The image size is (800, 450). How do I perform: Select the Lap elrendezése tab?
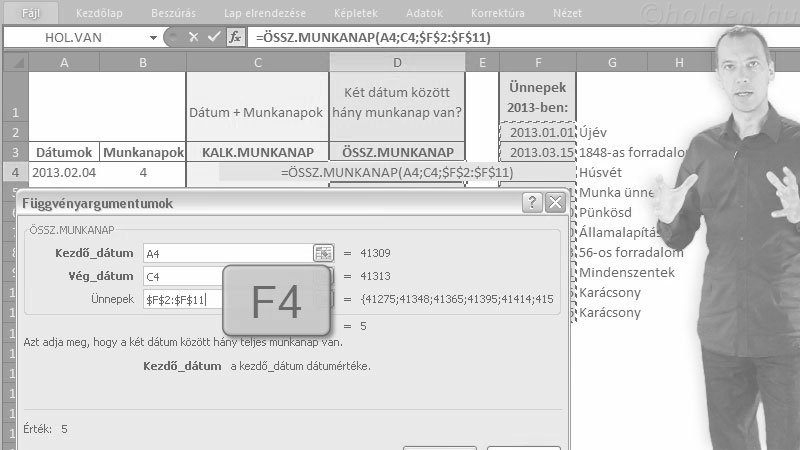click(x=265, y=13)
